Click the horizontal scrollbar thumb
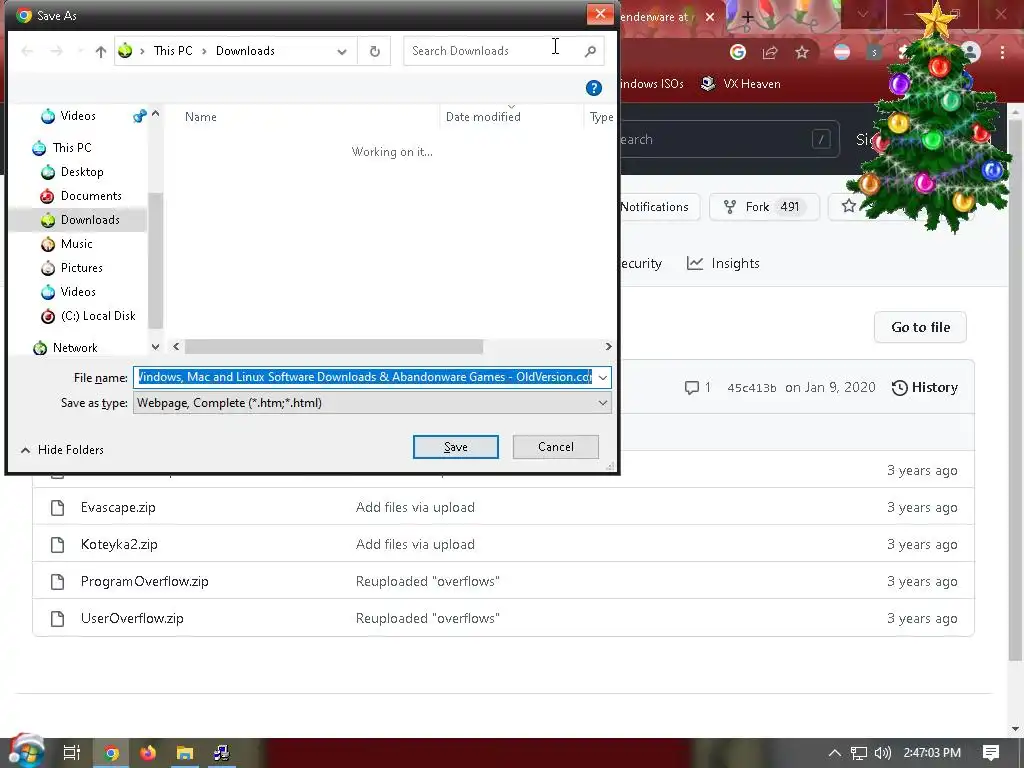Image resolution: width=1024 pixels, height=768 pixels. click(x=334, y=347)
